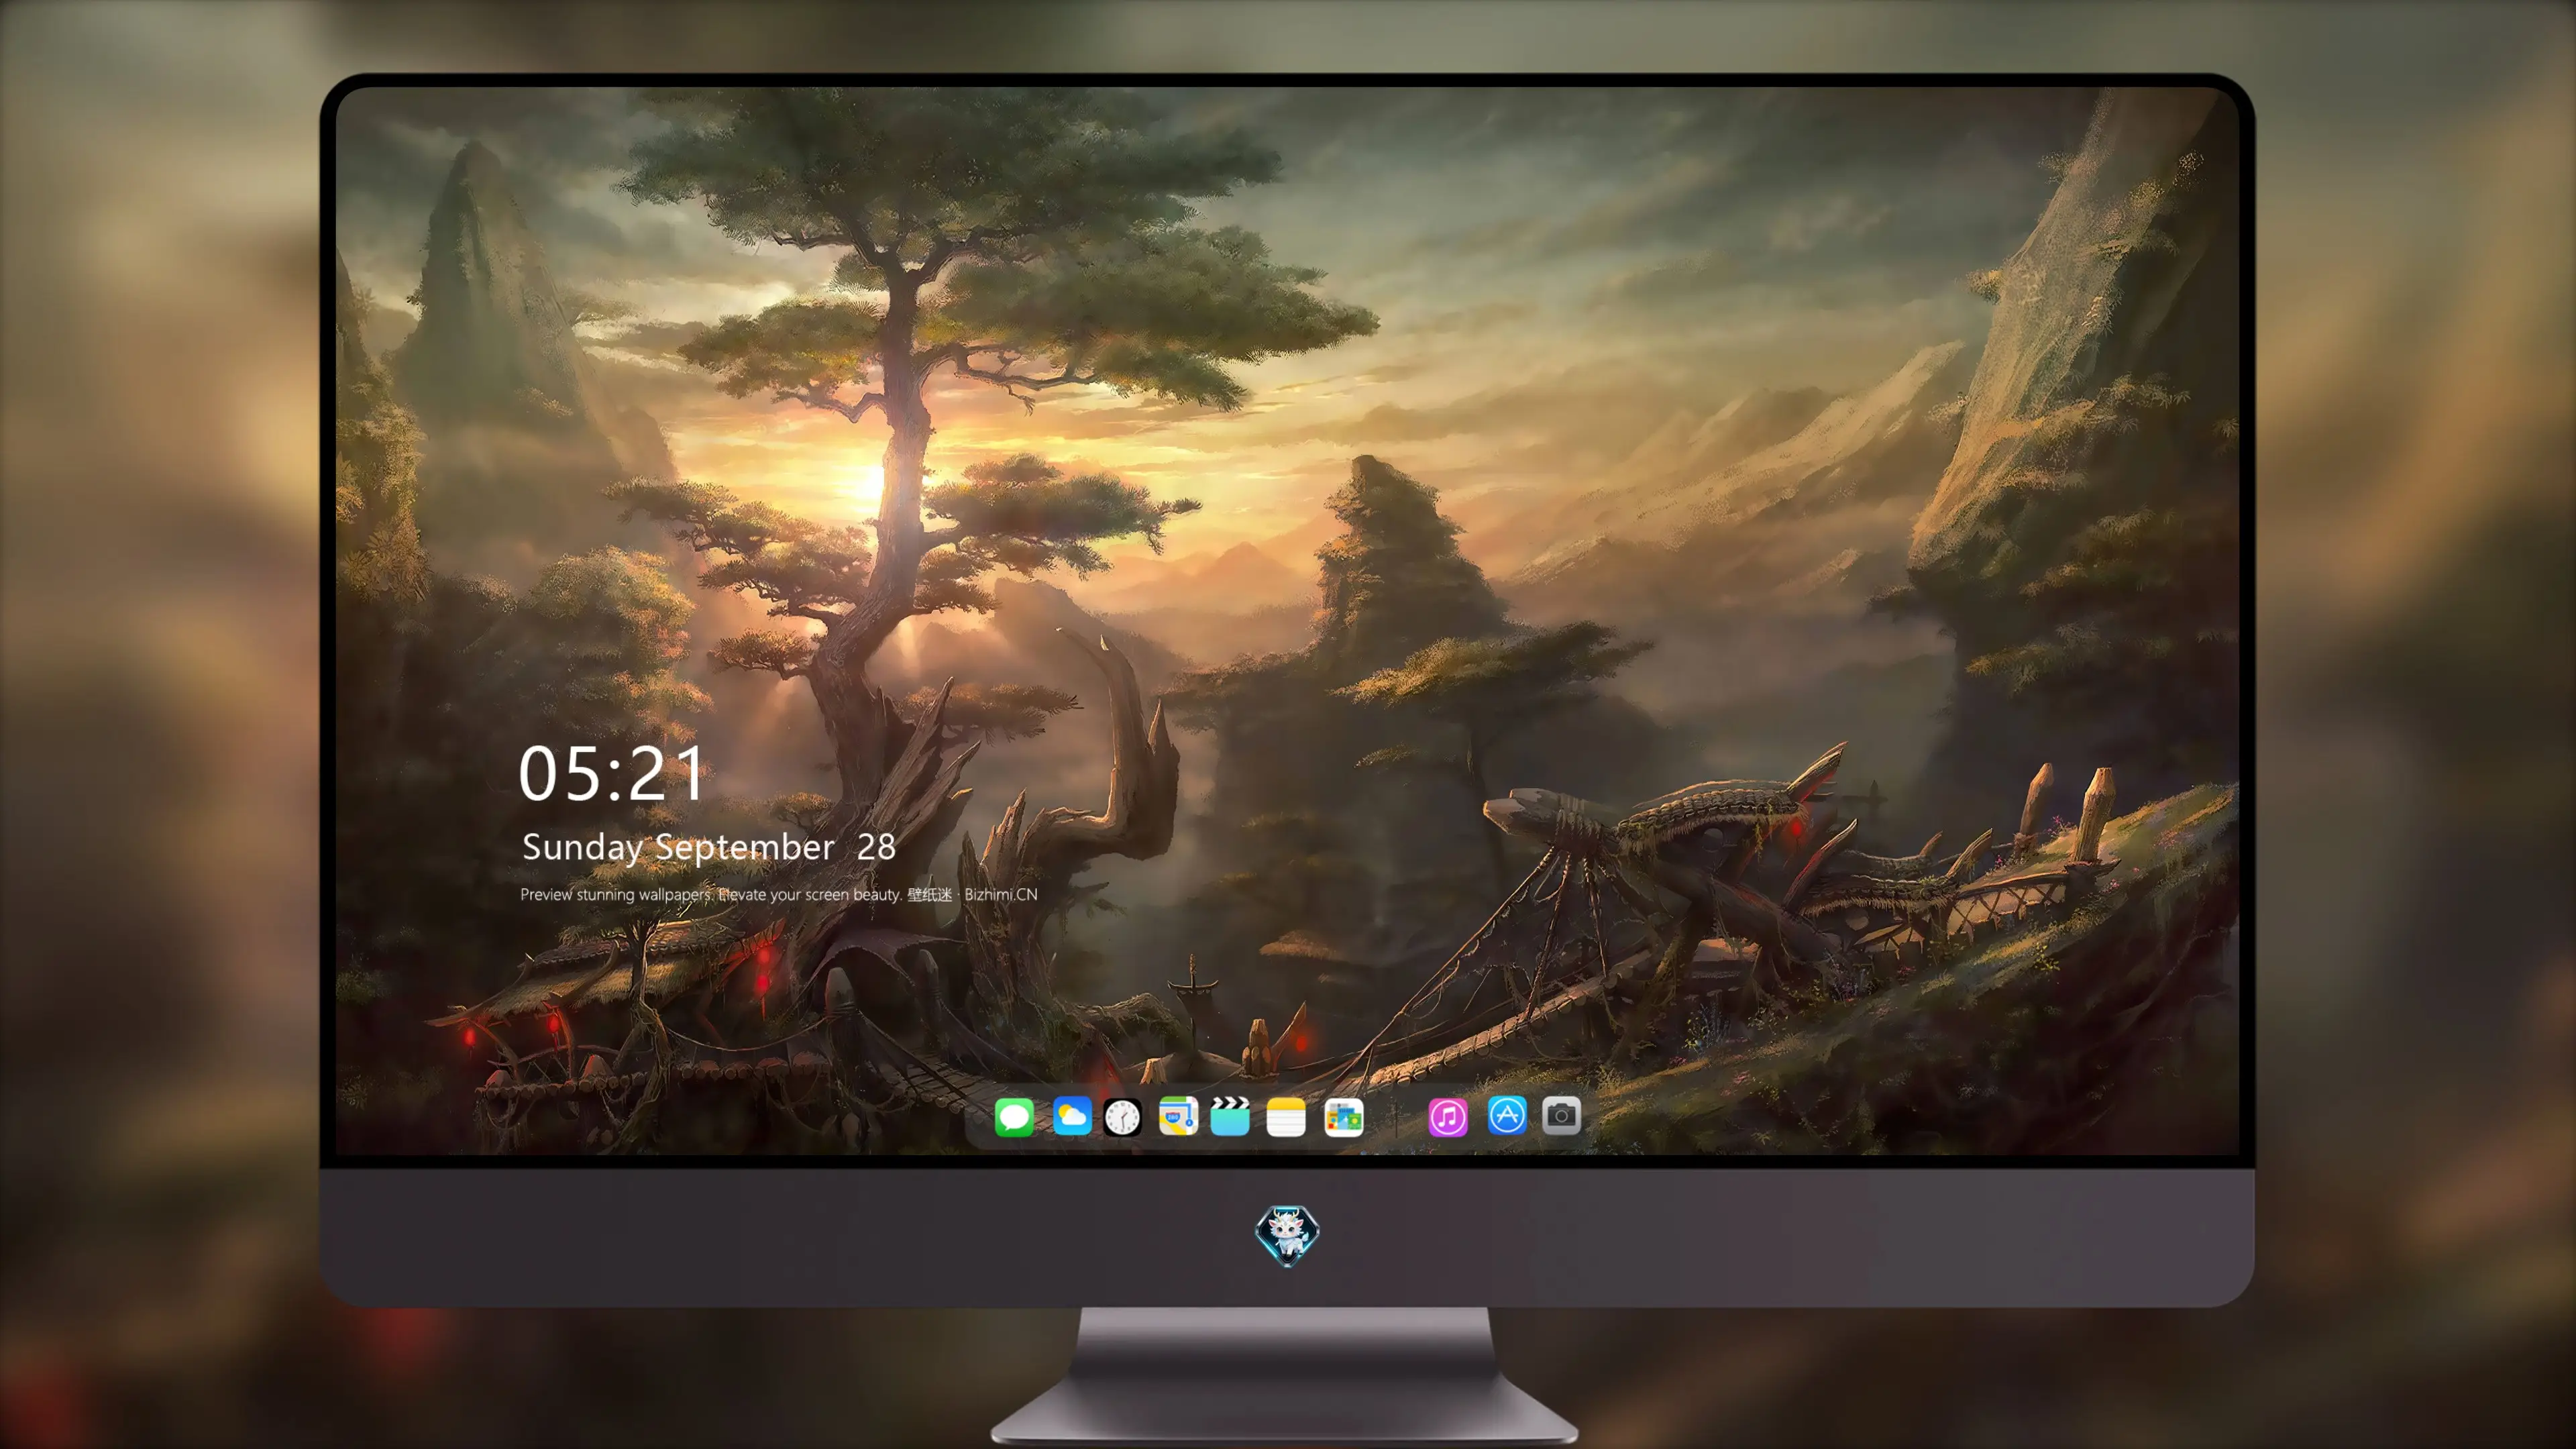Launch the Weather app from the dock
Image resolution: width=2576 pixels, height=1449 pixels.
[1072, 1116]
